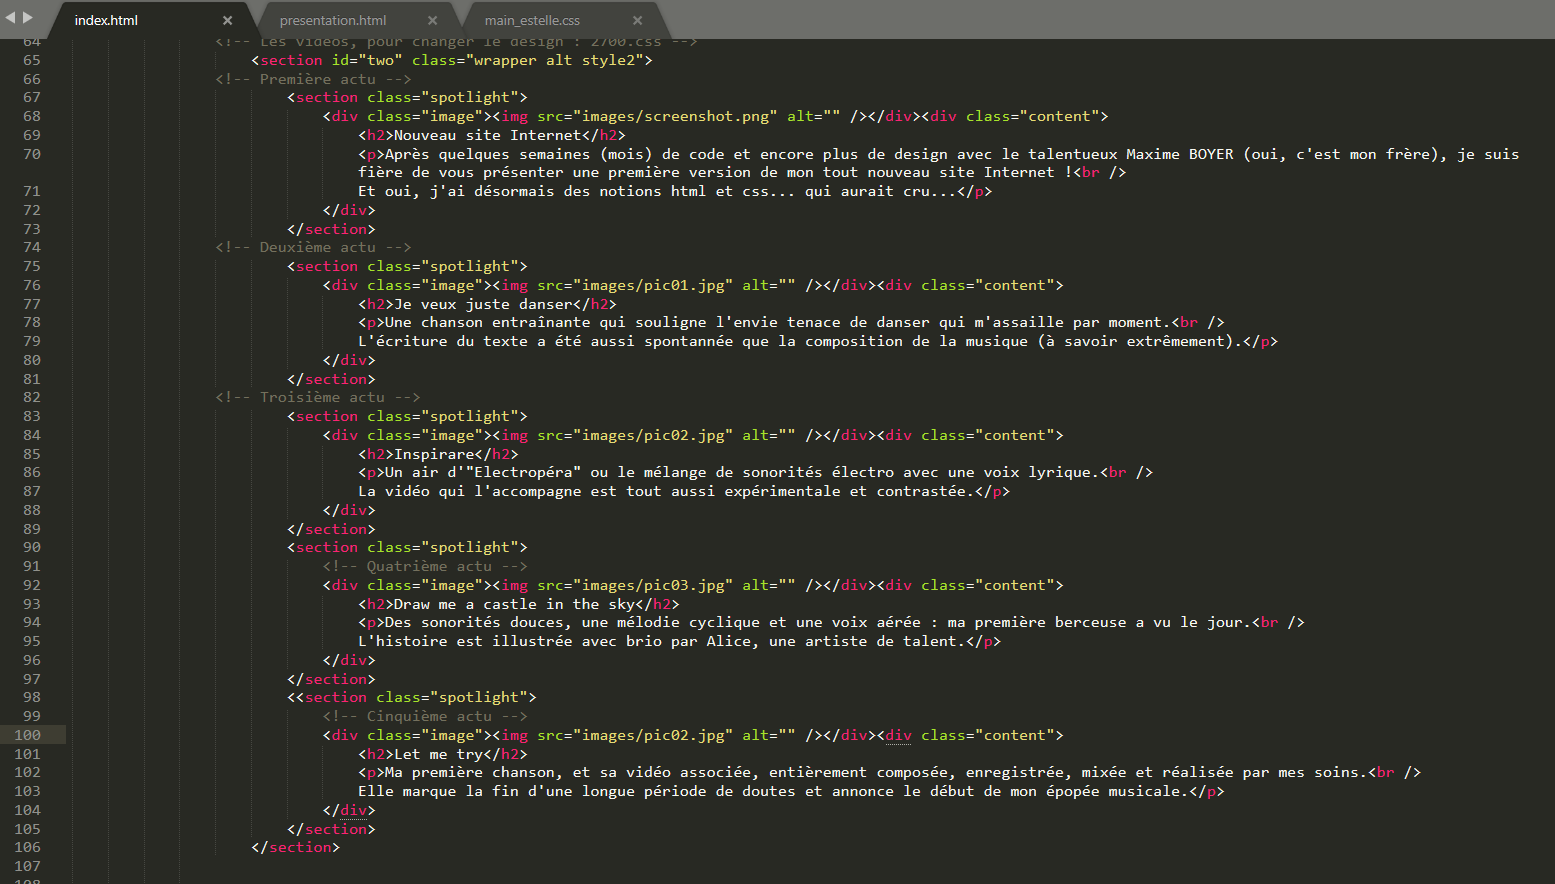Place cursor in "images/screenshot.png" source path
This screenshot has width=1555, height=884.
676,116
